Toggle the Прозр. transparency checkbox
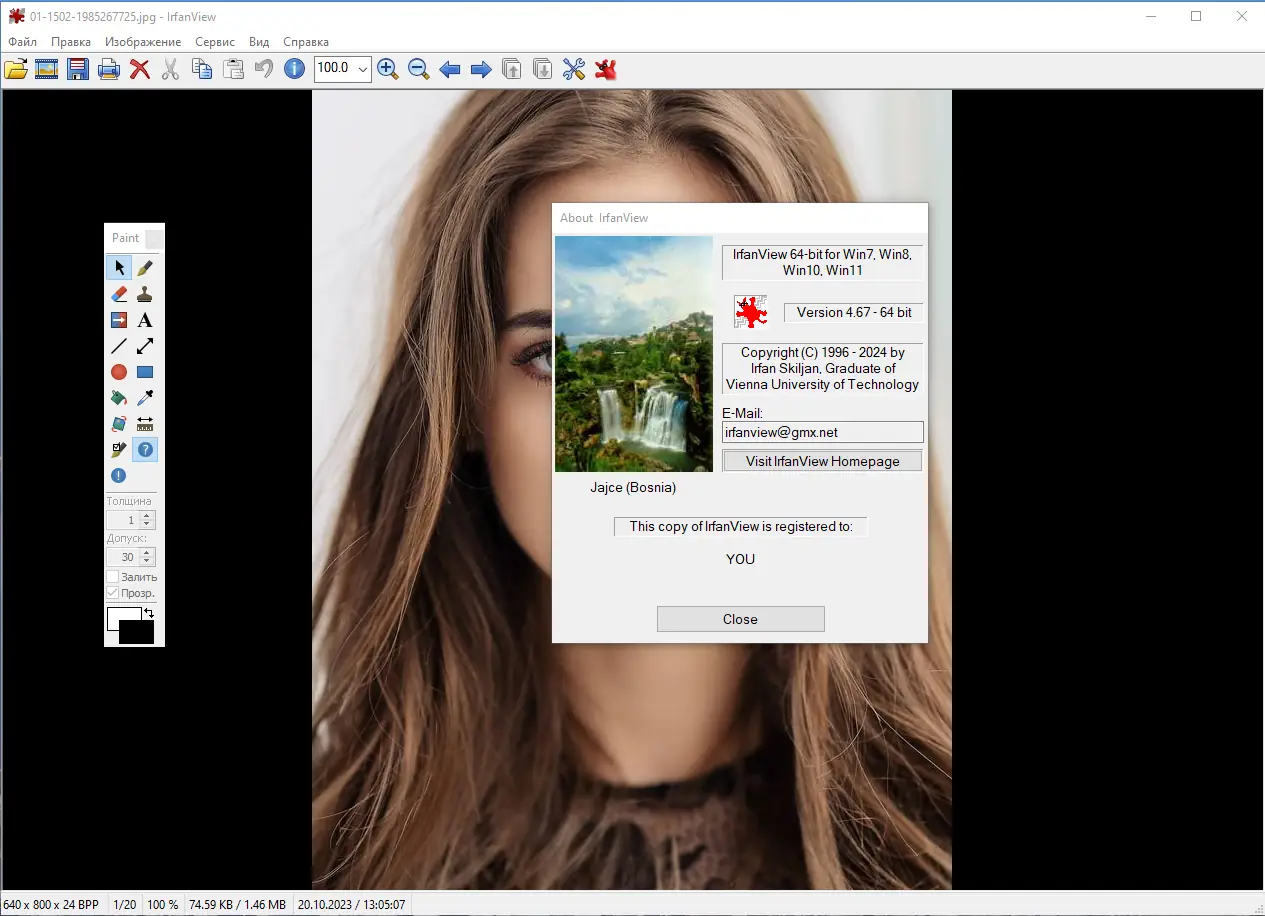This screenshot has width=1265, height=916. [113, 593]
